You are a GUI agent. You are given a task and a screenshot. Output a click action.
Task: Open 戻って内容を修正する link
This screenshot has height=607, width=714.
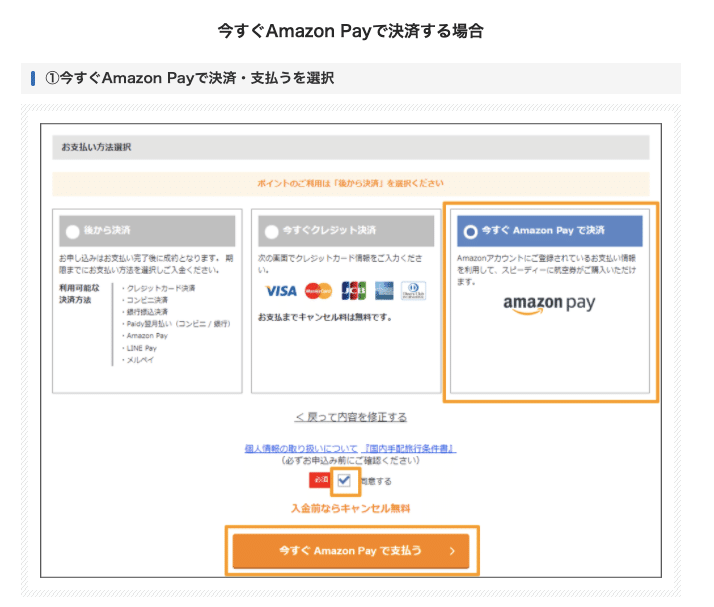tap(351, 417)
